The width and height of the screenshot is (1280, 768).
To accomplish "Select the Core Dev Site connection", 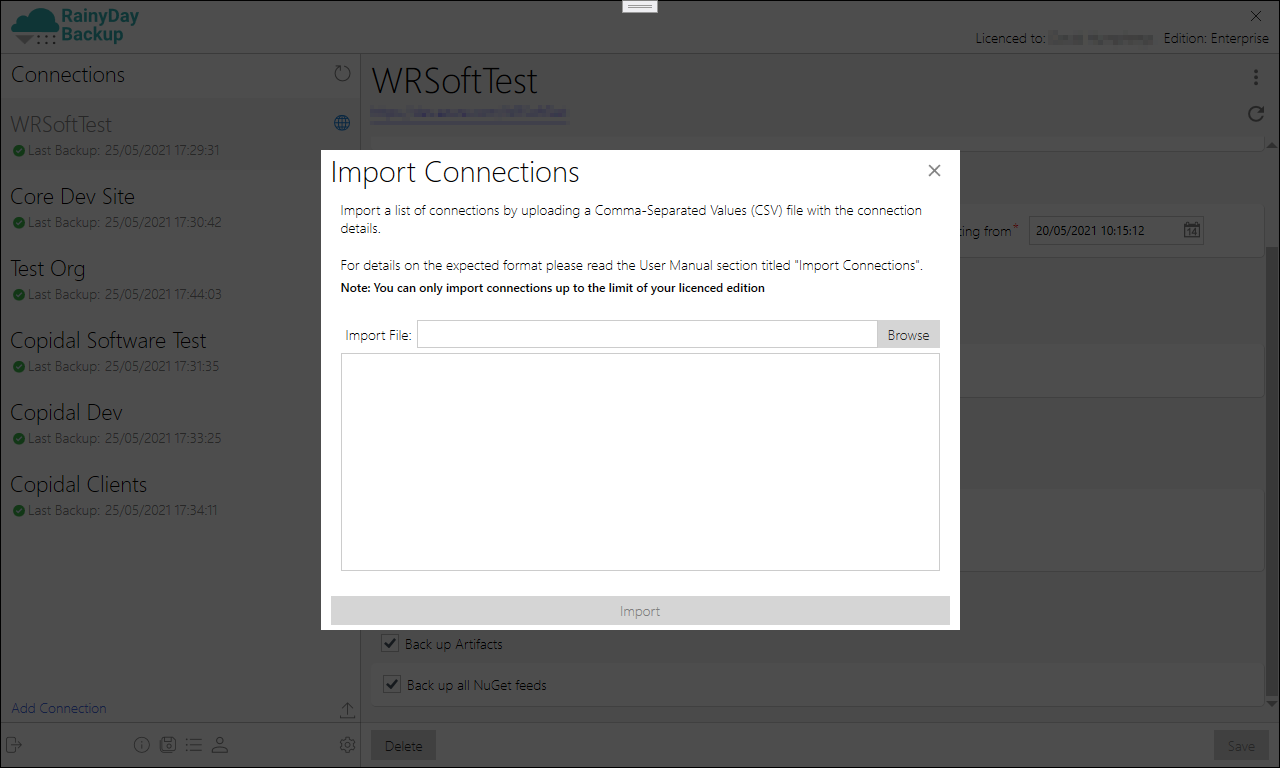I will 180,207.
